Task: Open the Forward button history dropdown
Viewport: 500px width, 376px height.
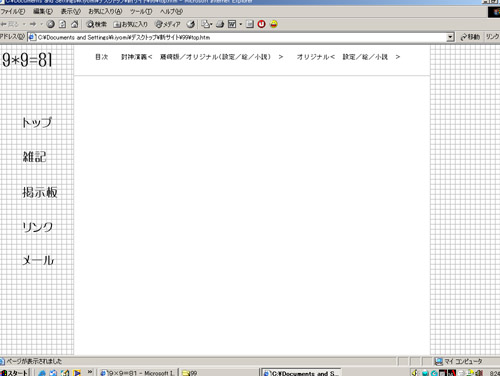Action: click(x=41, y=24)
